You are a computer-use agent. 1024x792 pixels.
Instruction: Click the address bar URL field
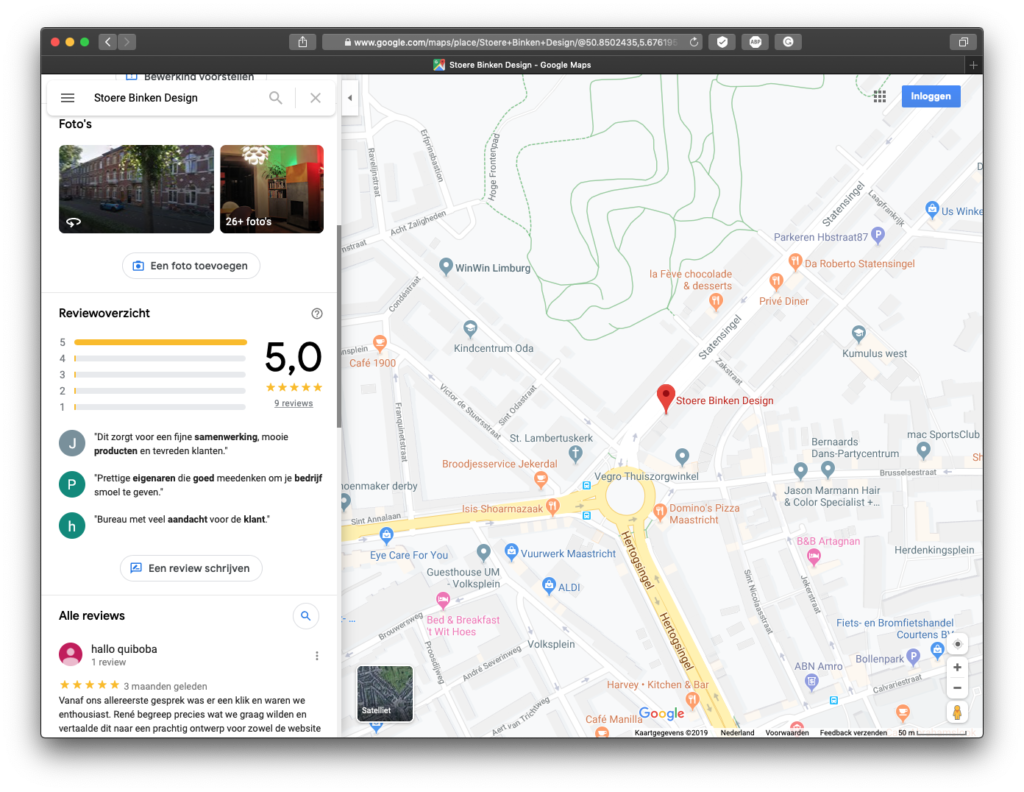click(x=513, y=42)
